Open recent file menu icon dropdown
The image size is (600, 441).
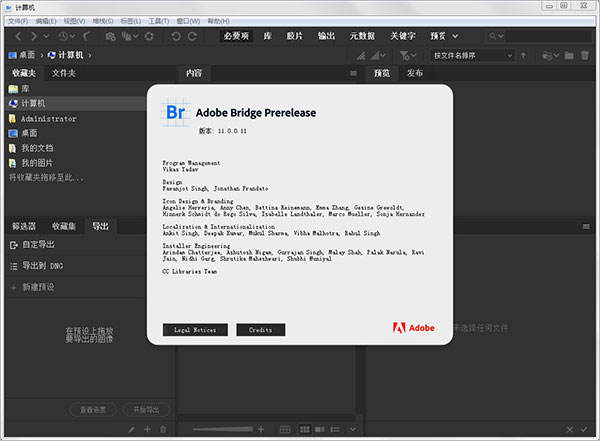click(x=550, y=56)
